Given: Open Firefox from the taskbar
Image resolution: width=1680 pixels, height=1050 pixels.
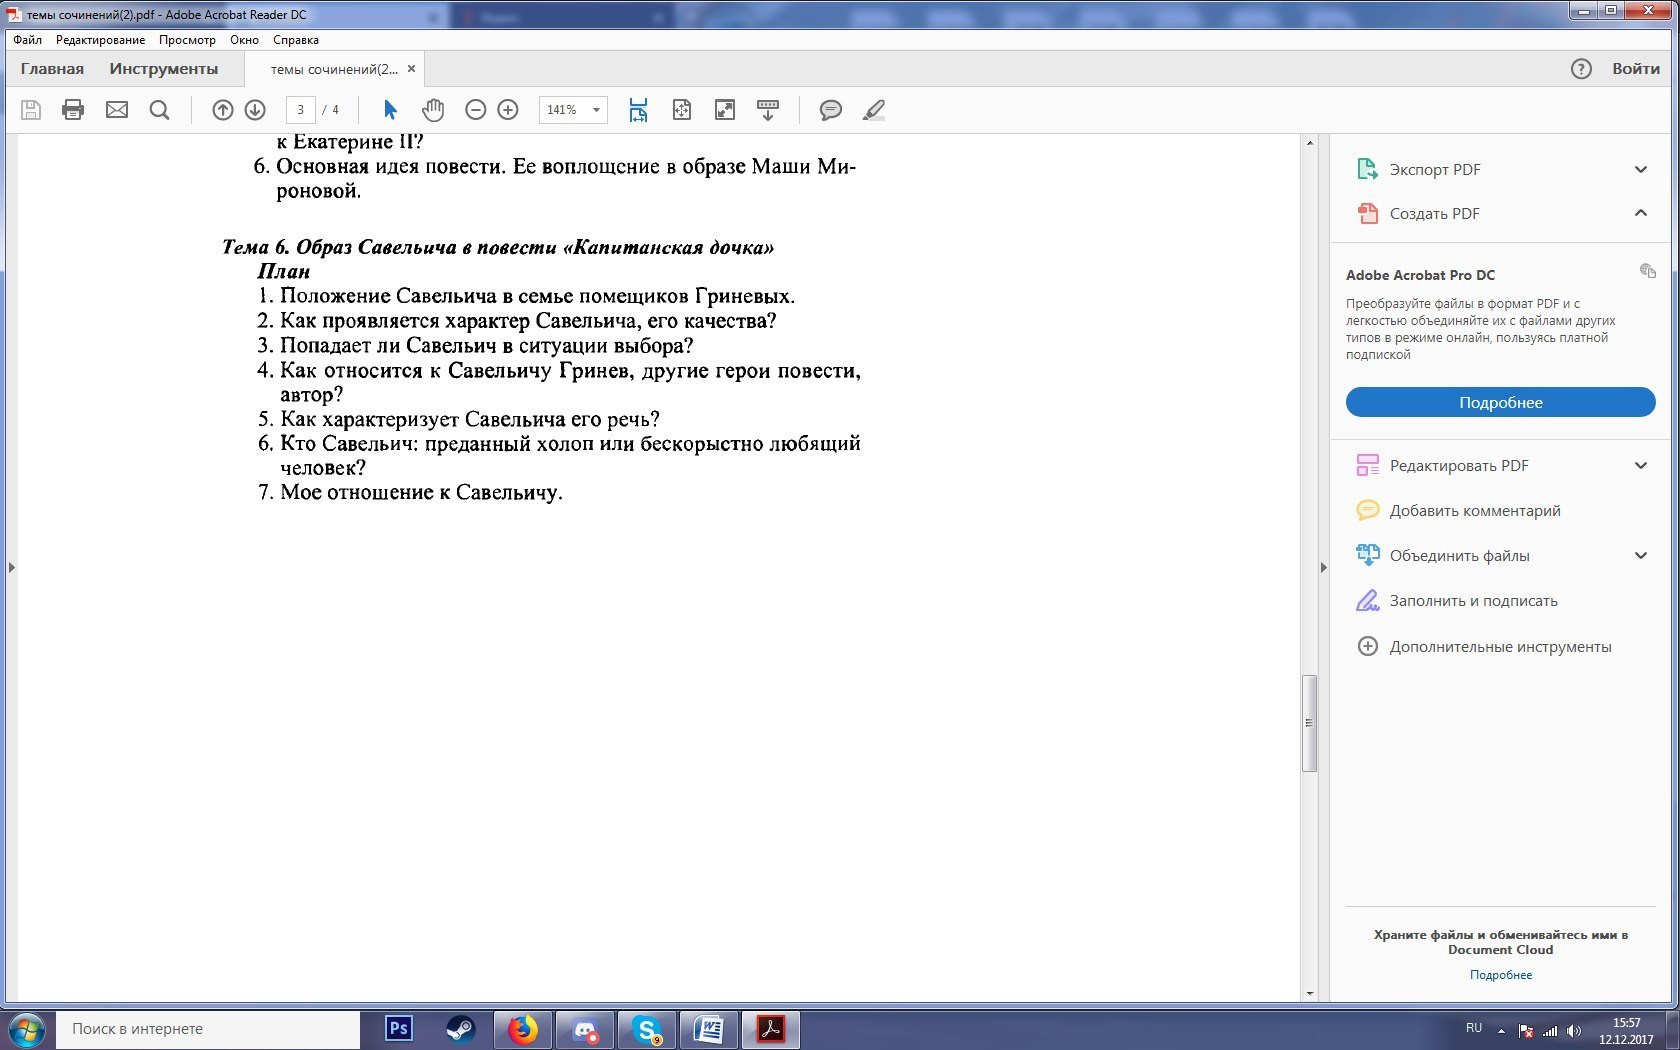Looking at the screenshot, I should [523, 1029].
